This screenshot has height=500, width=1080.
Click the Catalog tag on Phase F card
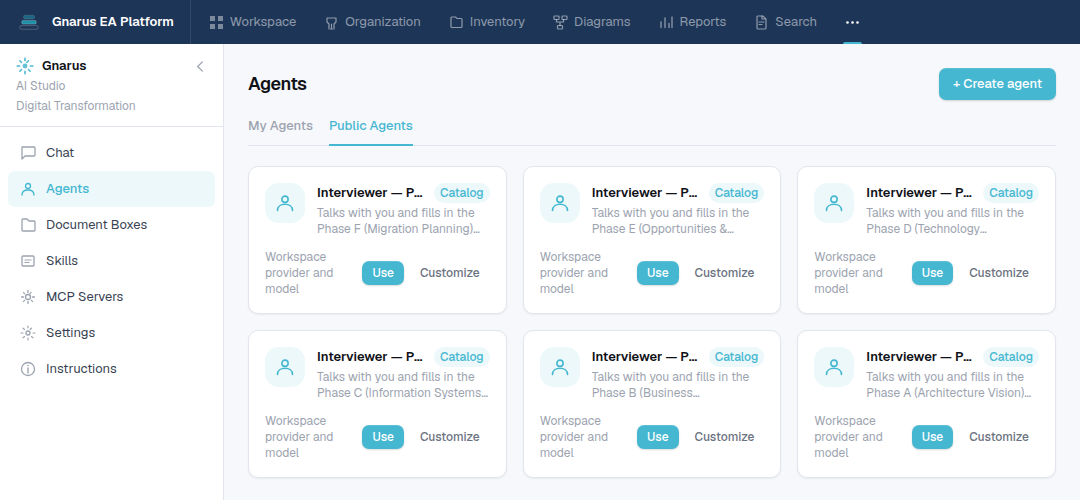(461, 193)
